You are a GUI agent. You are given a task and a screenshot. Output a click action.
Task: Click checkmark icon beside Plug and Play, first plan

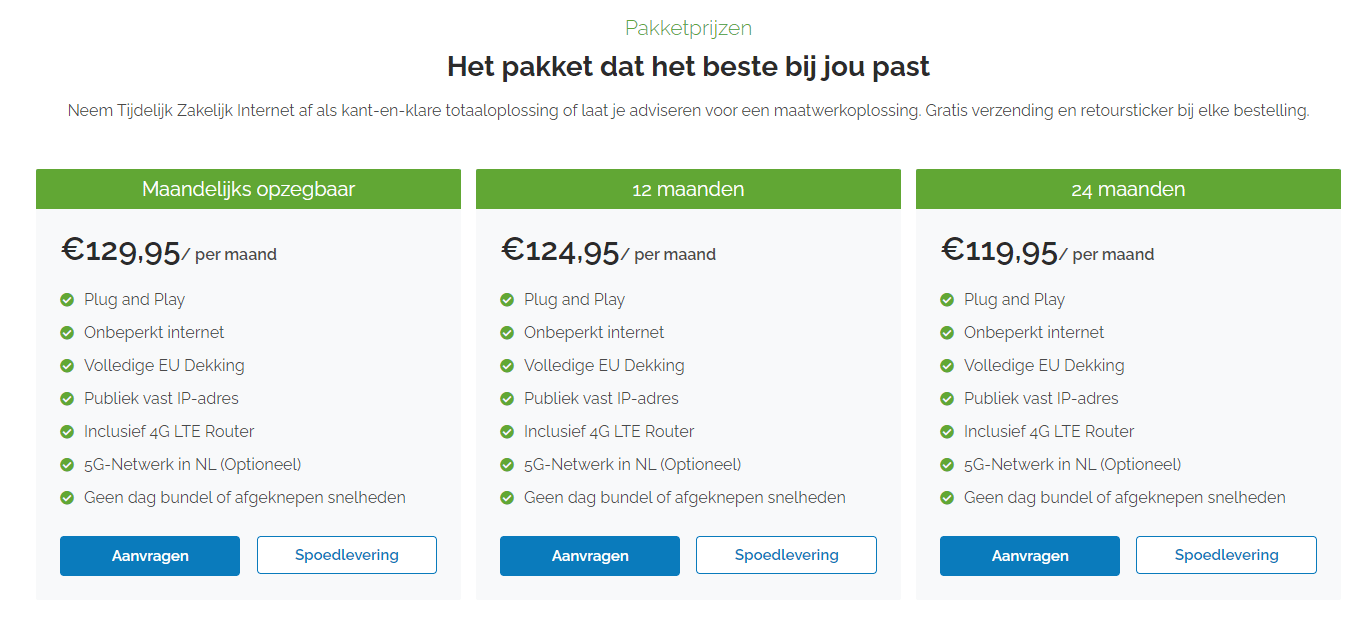(67, 300)
